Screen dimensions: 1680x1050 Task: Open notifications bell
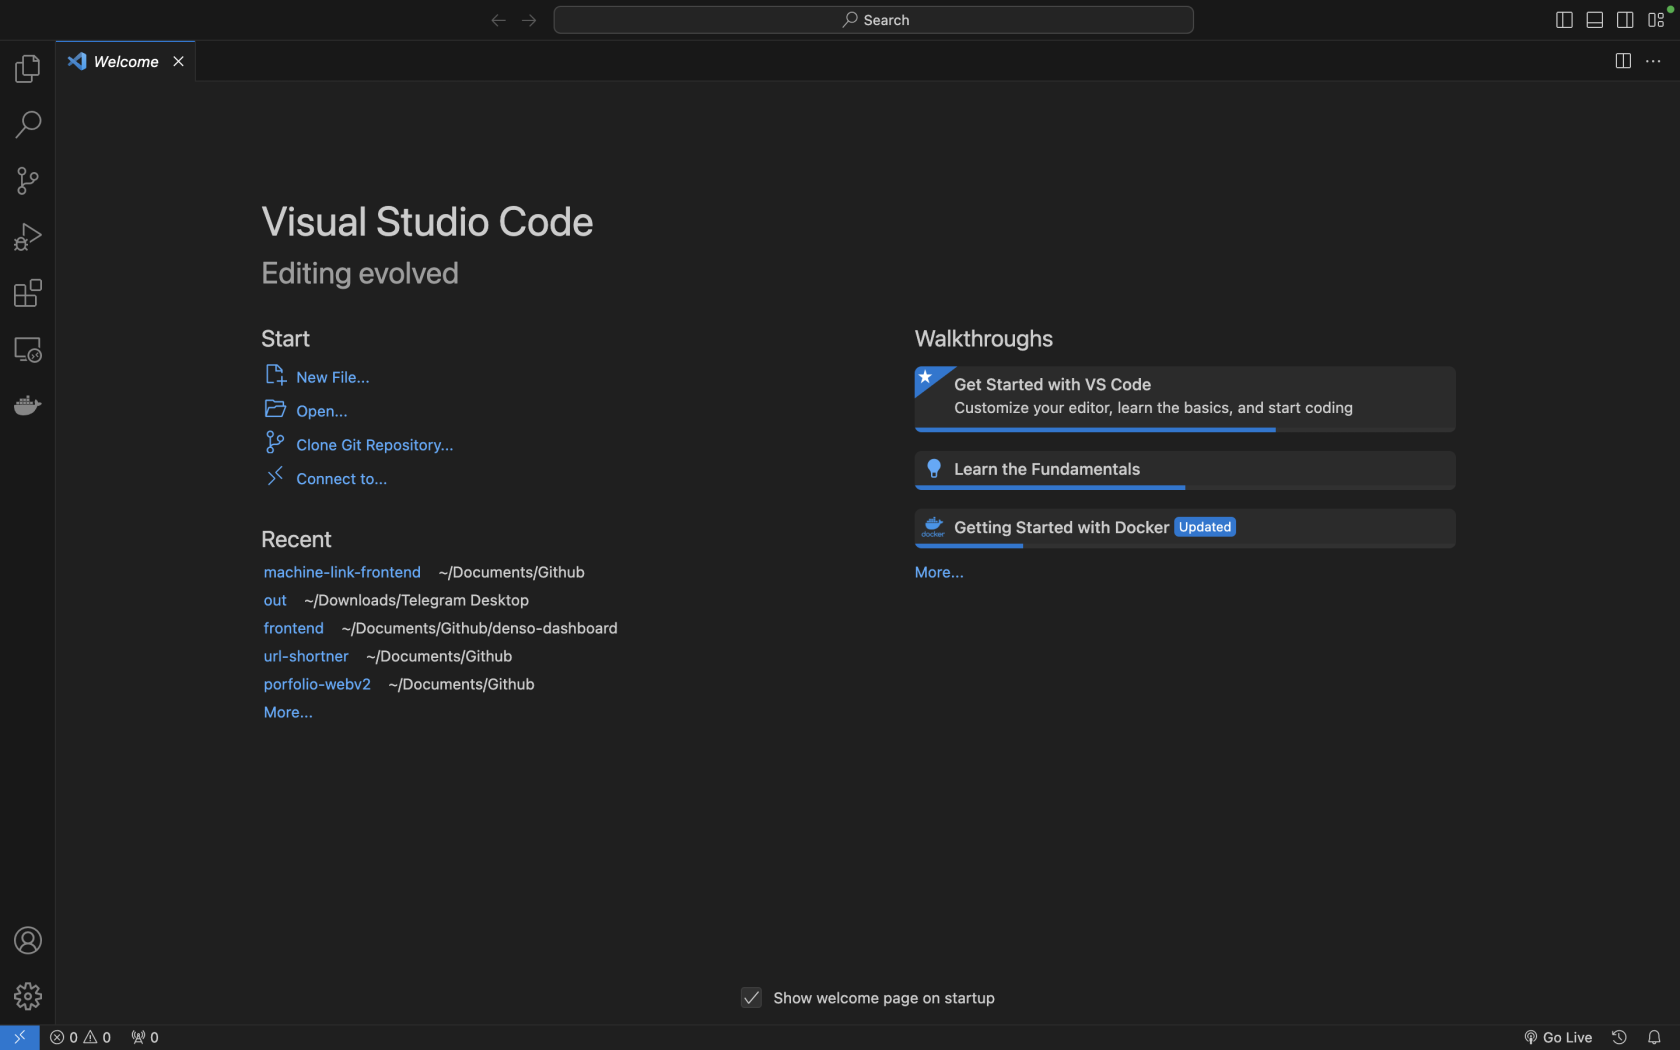[x=1654, y=1037]
